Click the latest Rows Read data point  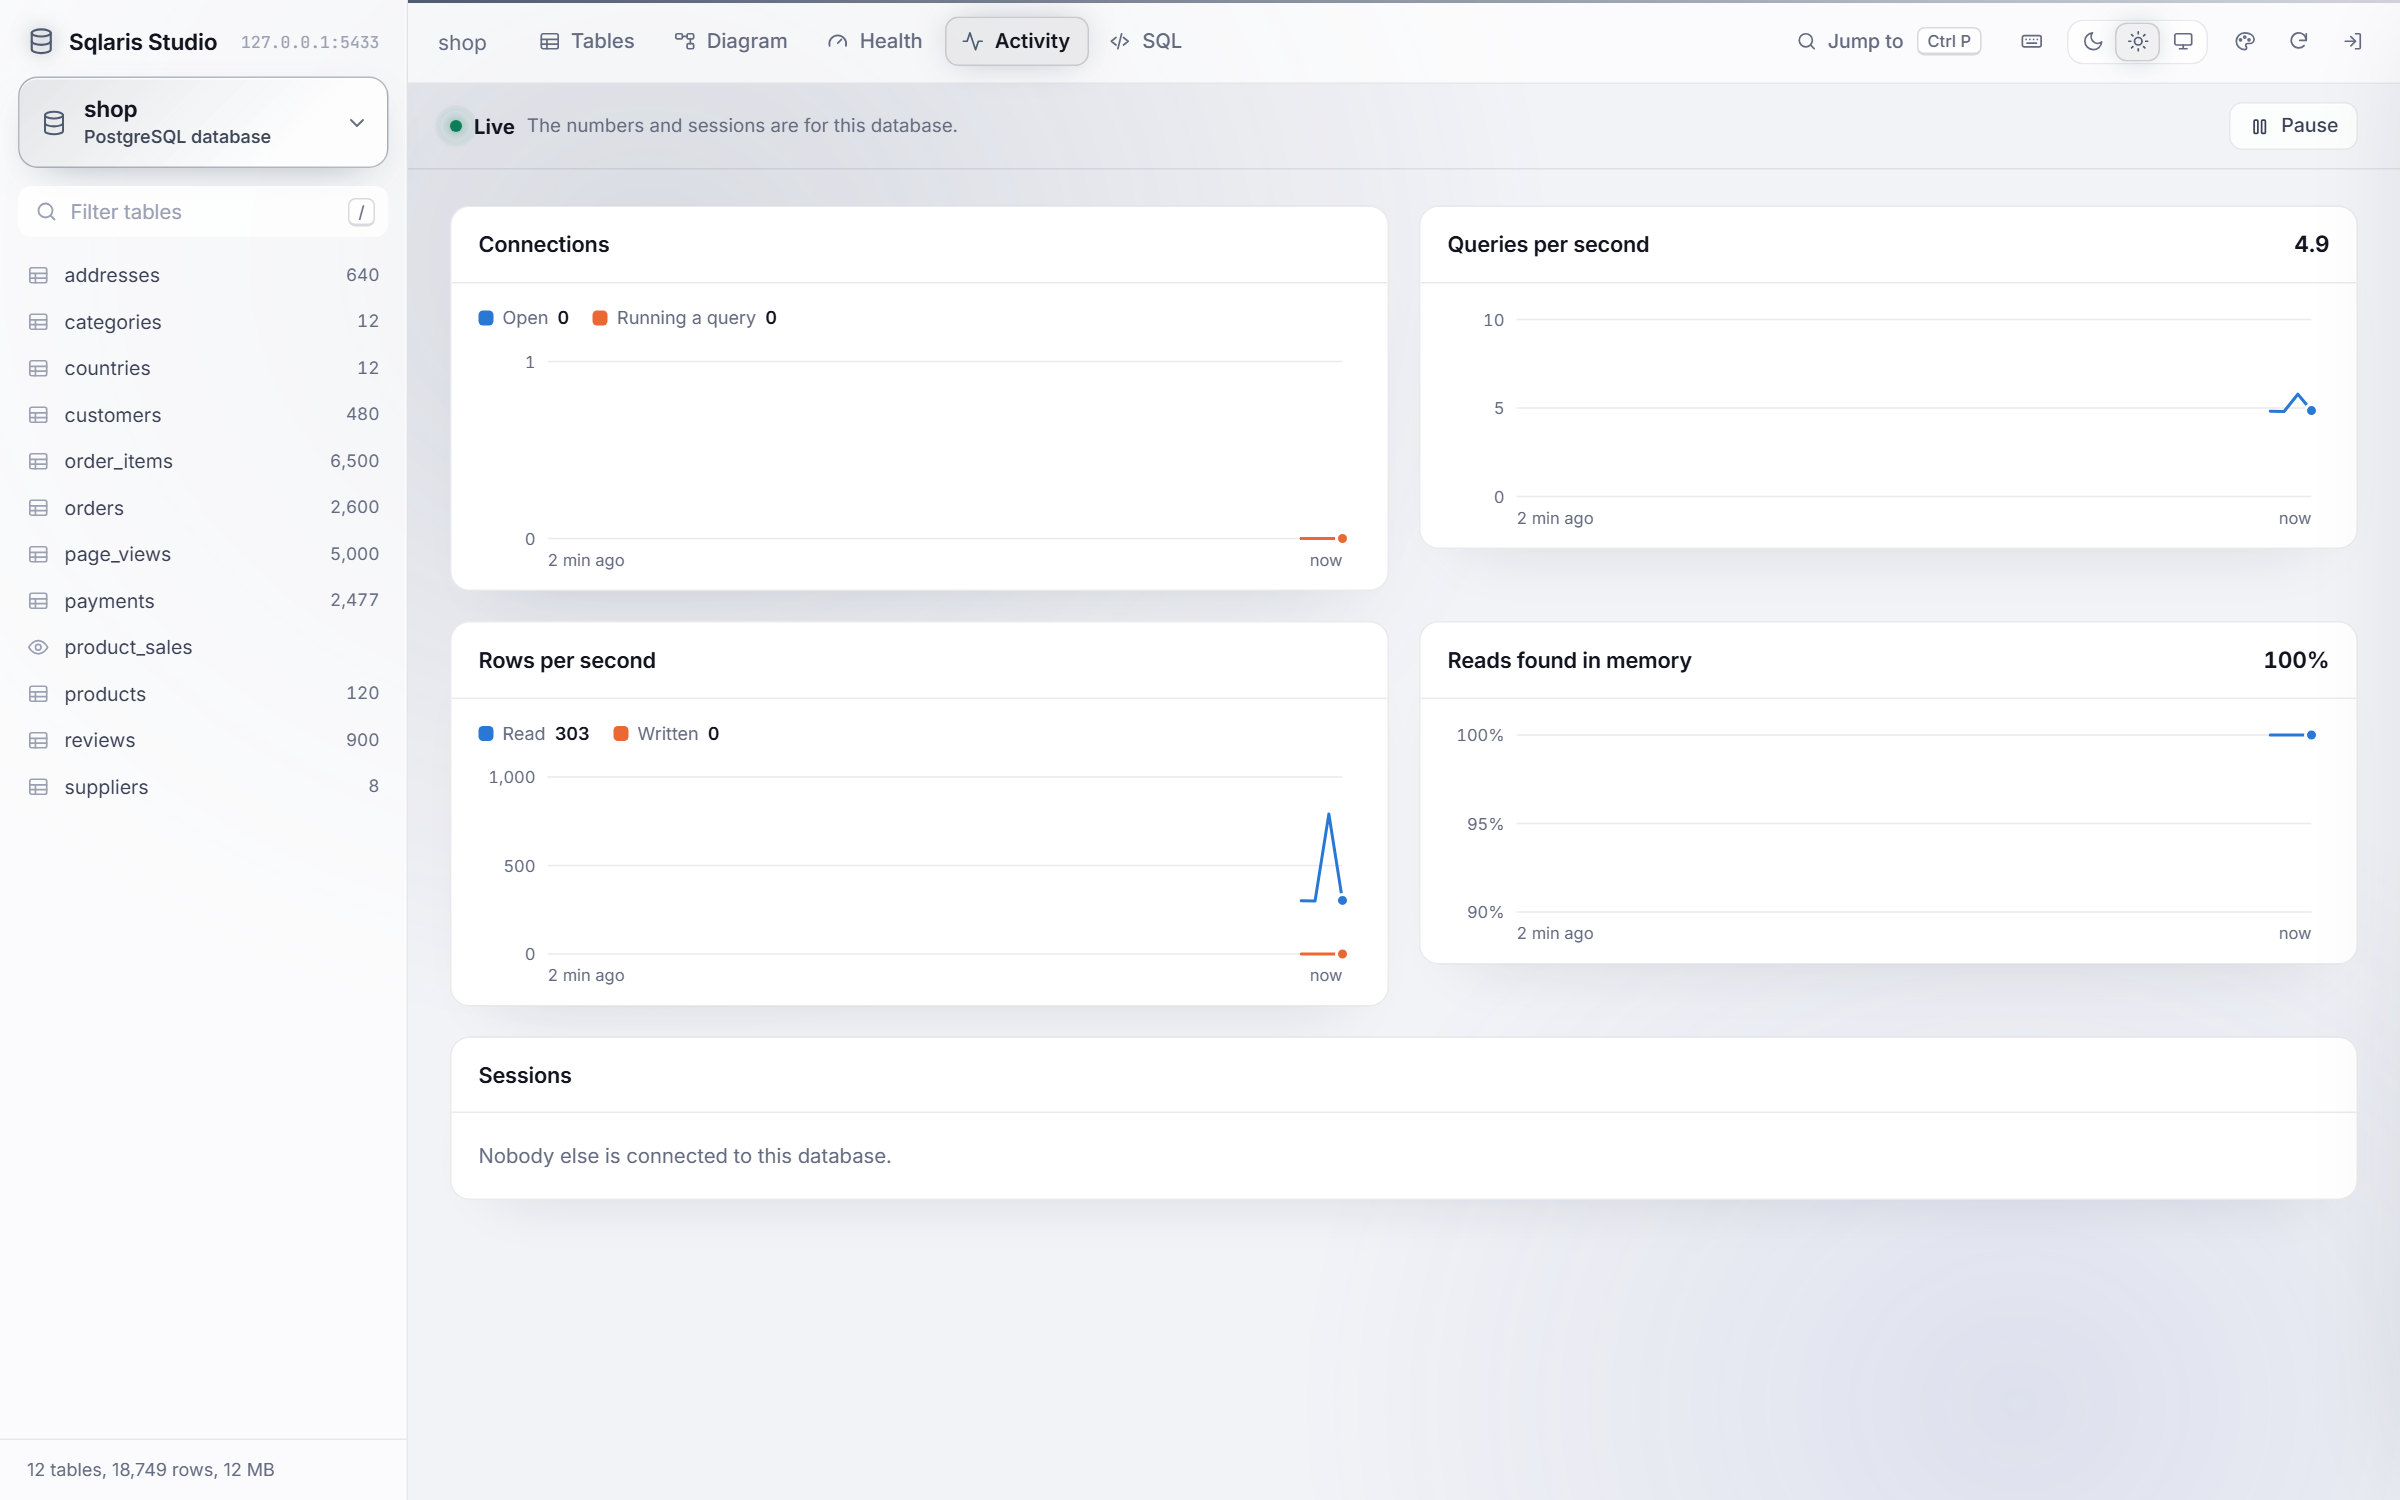coord(1342,900)
